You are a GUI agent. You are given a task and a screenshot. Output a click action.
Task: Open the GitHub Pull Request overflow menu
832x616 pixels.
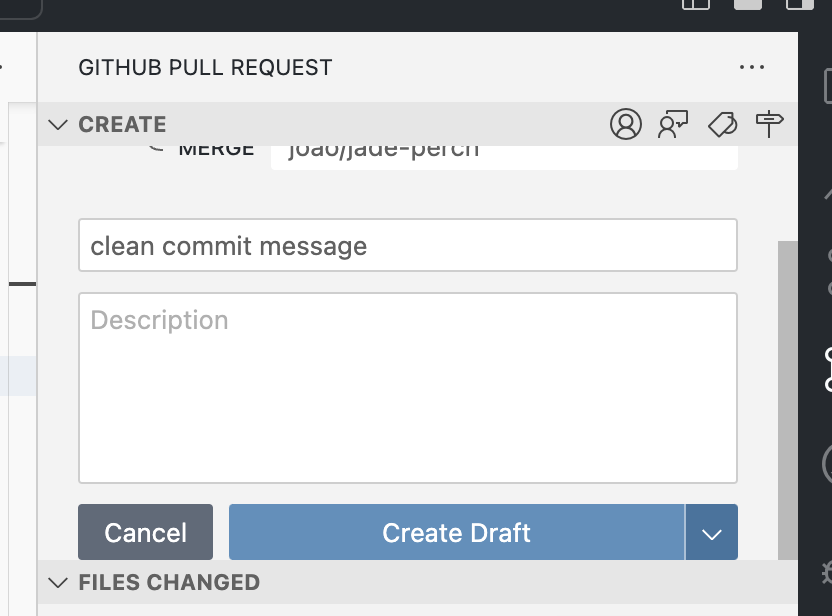click(752, 67)
